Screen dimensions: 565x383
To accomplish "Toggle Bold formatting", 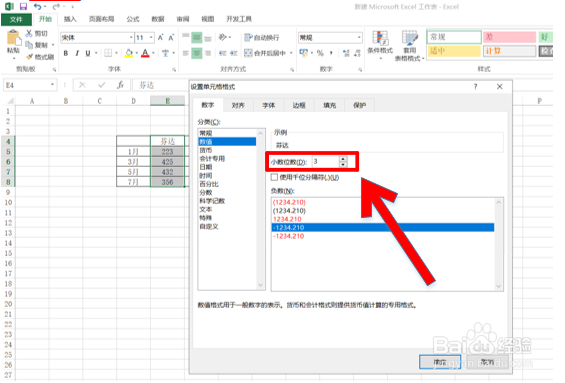I will pyautogui.click(x=66, y=53).
